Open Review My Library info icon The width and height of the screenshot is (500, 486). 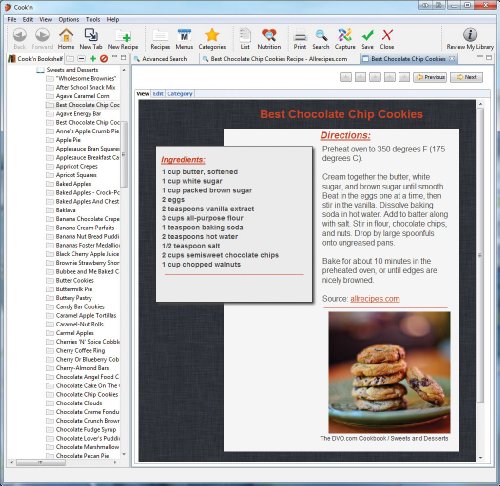470,39
